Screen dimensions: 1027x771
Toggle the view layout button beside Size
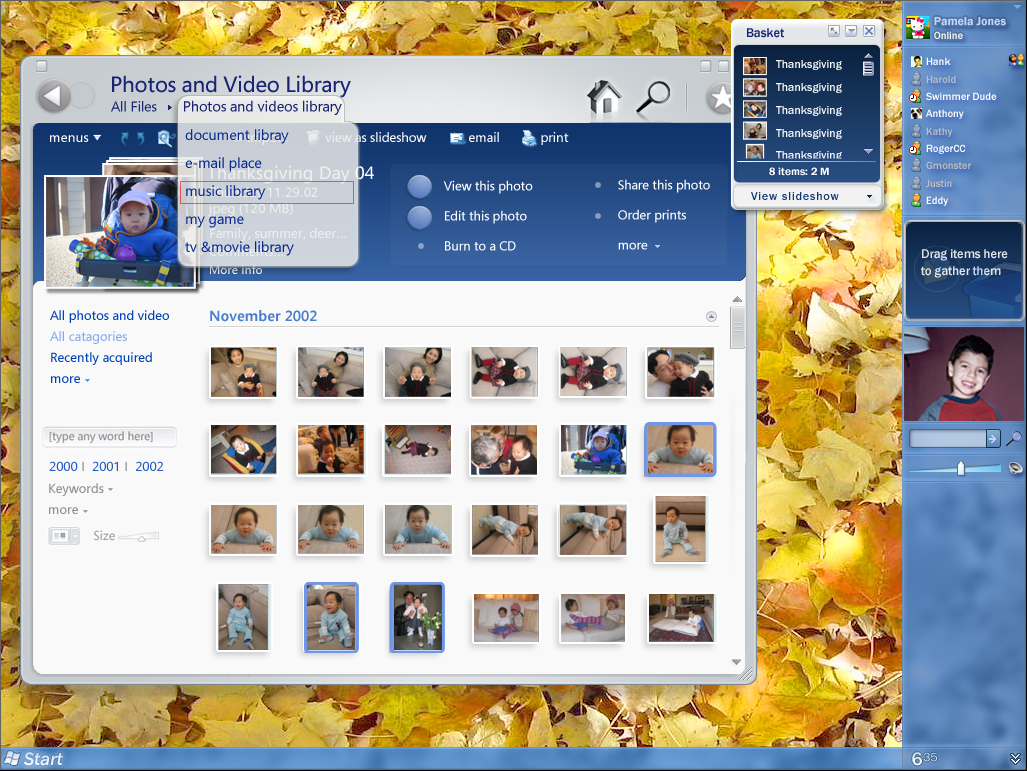point(64,536)
